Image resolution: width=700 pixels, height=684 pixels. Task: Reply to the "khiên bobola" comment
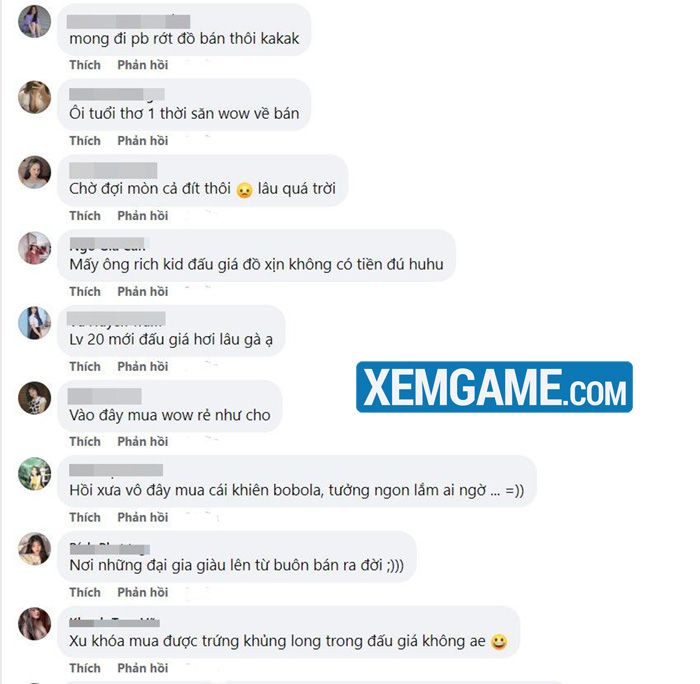[x=142, y=517]
